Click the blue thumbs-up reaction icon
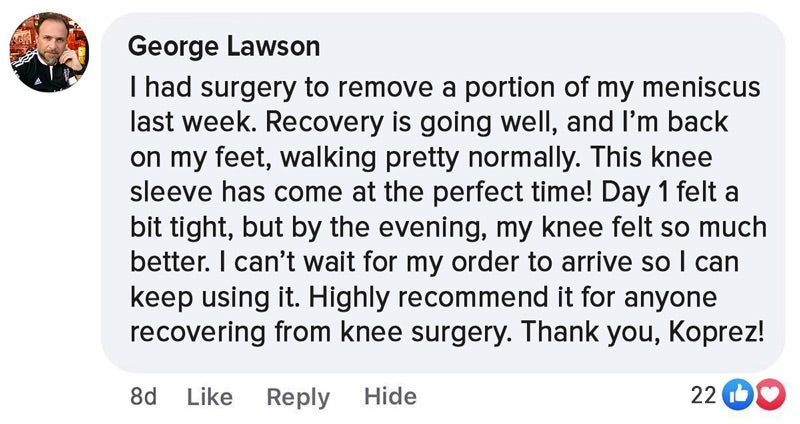Screen dimensions: 800x424 pyautogui.click(x=738, y=395)
